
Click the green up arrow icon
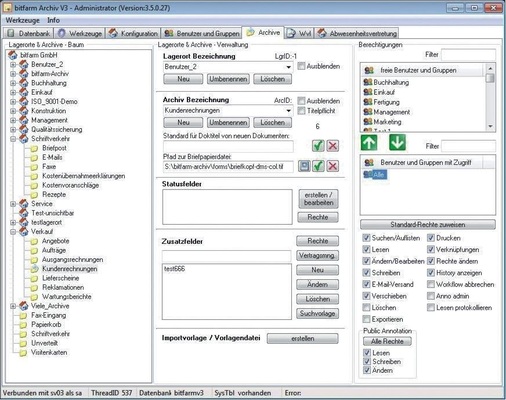coord(369,143)
